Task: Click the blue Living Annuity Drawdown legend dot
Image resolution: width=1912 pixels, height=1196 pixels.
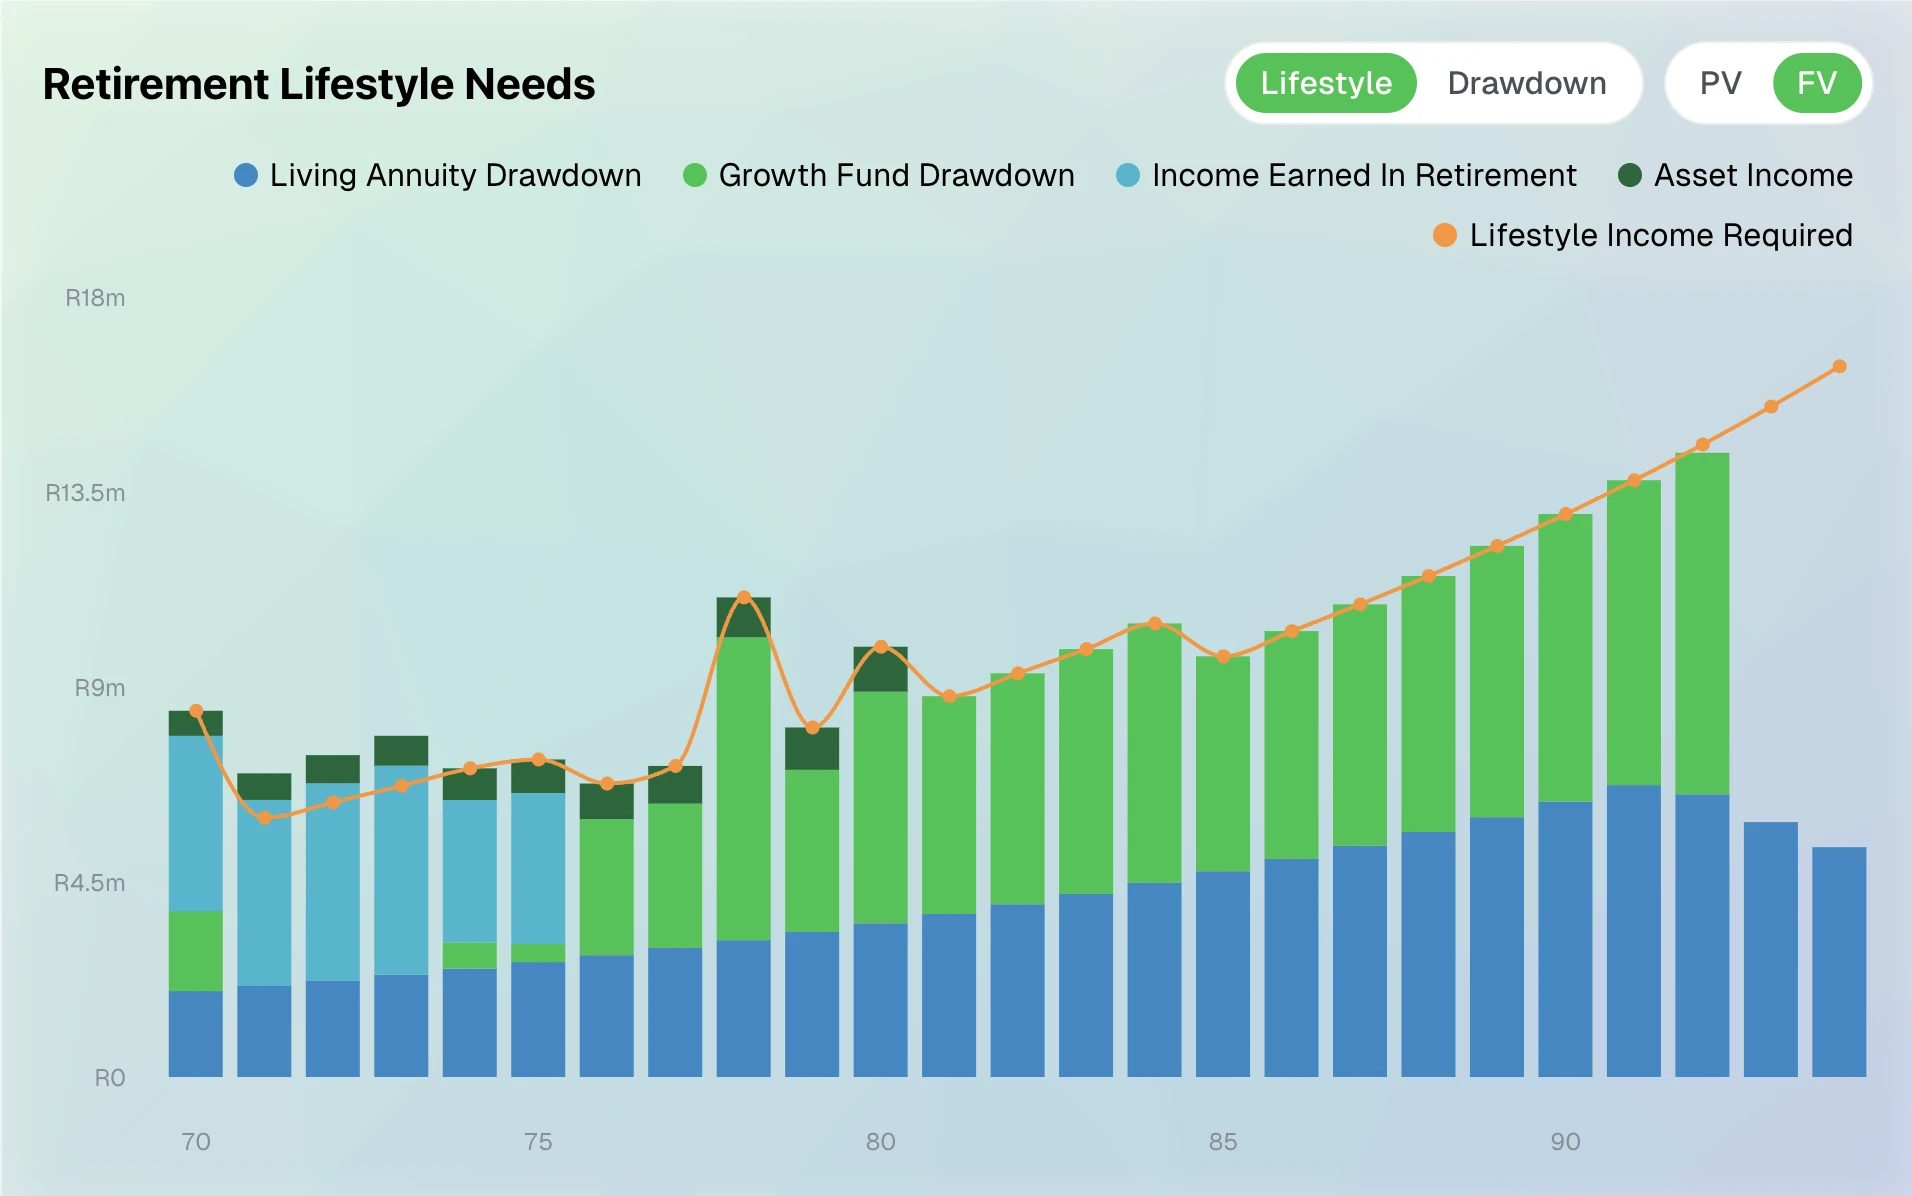Action: point(246,175)
